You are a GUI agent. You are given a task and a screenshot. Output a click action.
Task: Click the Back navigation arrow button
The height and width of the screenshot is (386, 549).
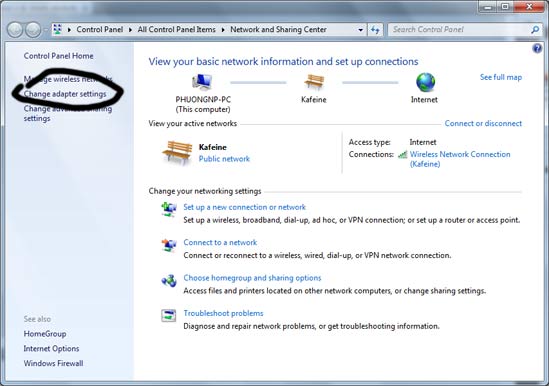pyautogui.click(x=15, y=30)
